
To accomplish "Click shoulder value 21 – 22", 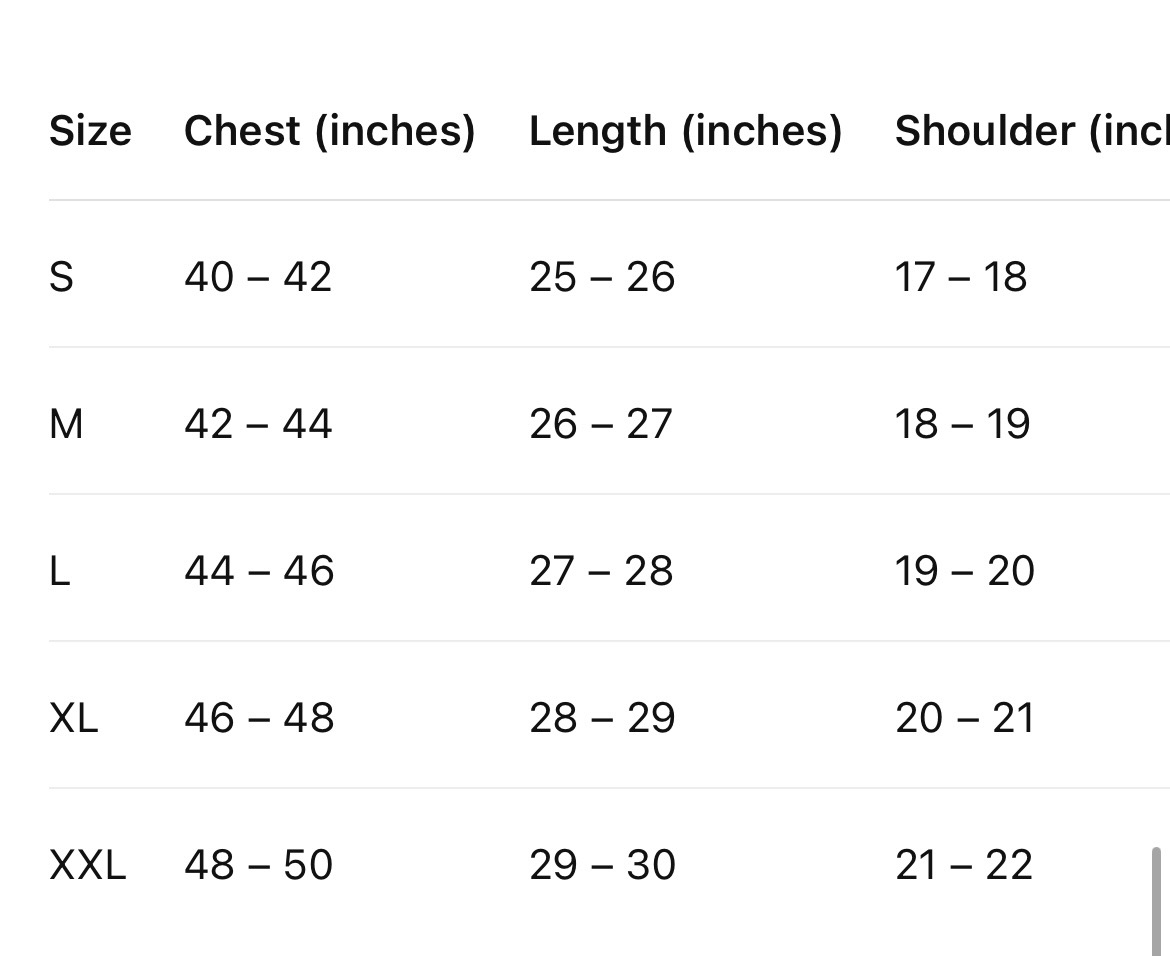I will click(964, 866).
